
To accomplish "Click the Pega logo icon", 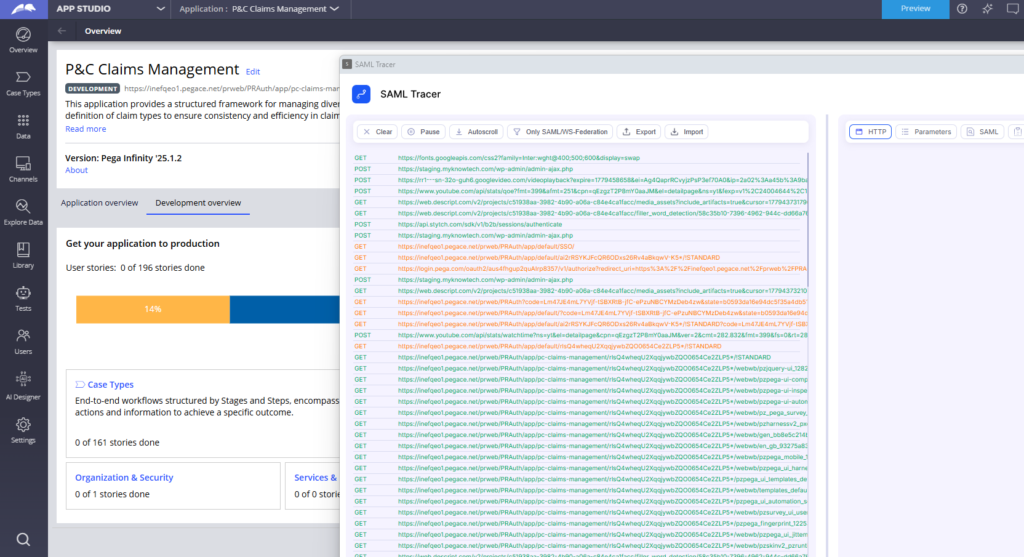I will click(x=24, y=8).
